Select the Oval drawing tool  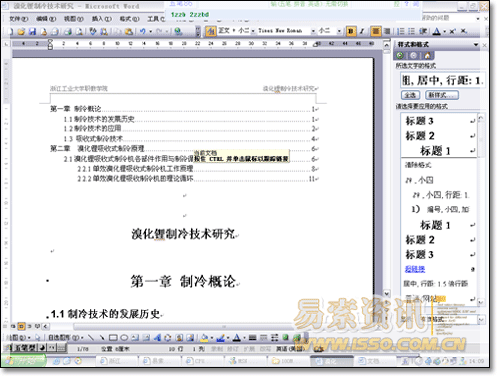[x=124, y=338]
